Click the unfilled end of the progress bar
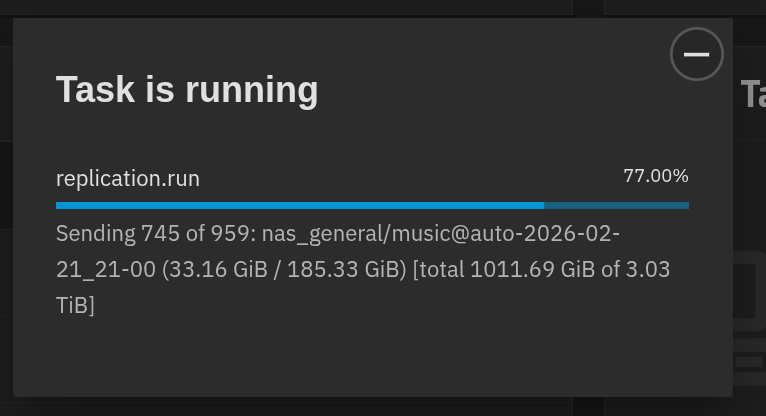Image resolution: width=766 pixels, height=416 pixels. click(616, 205)
